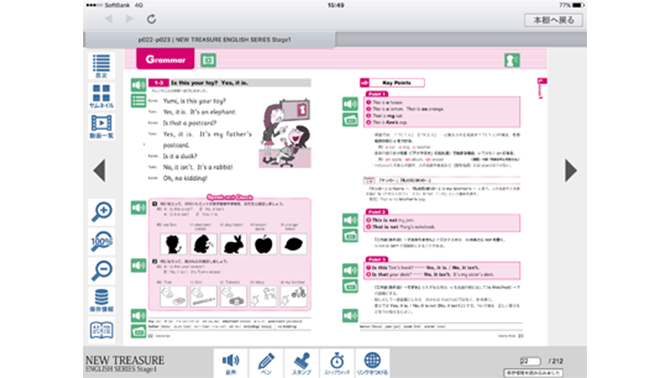Click green person icon at top right of page
This screenshot has width=670, height=378.
tap(512, 60)
